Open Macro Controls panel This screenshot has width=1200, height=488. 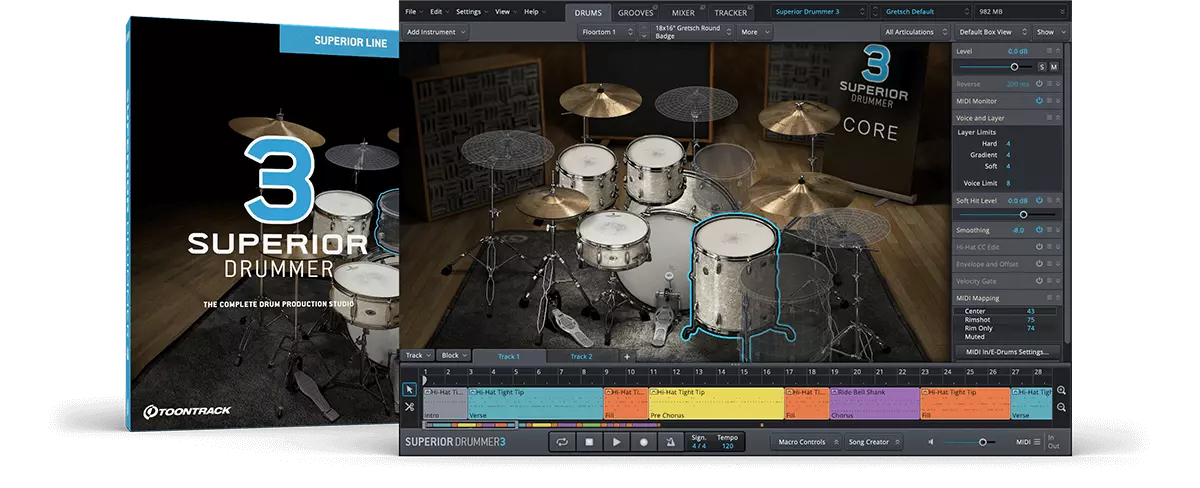click(806, 441)
